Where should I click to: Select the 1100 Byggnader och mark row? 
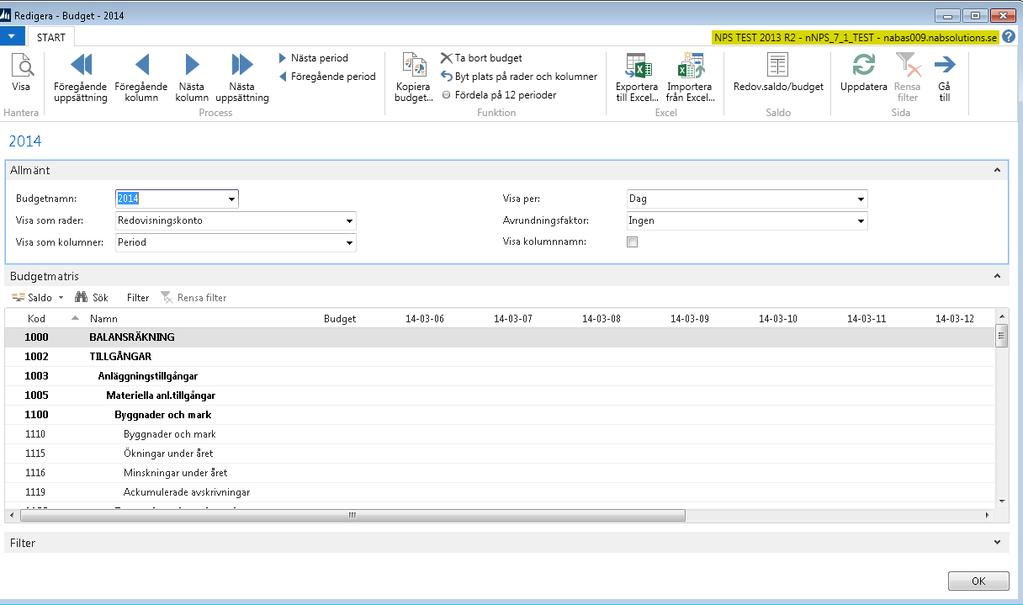click(500, 414)
